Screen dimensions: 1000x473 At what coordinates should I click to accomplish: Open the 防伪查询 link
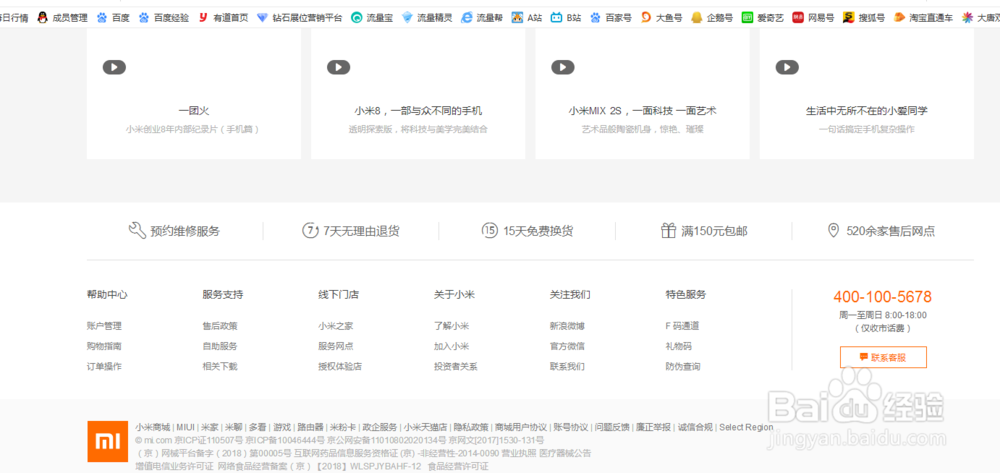point(683,367)
